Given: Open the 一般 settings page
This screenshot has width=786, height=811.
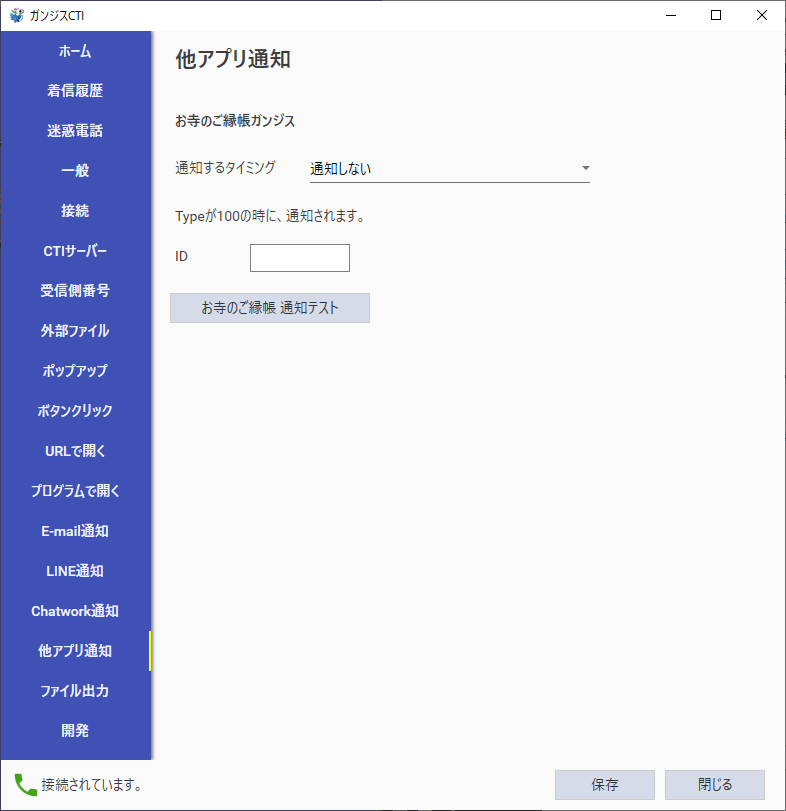Looking at the screenshot, I should coord(75,171).
